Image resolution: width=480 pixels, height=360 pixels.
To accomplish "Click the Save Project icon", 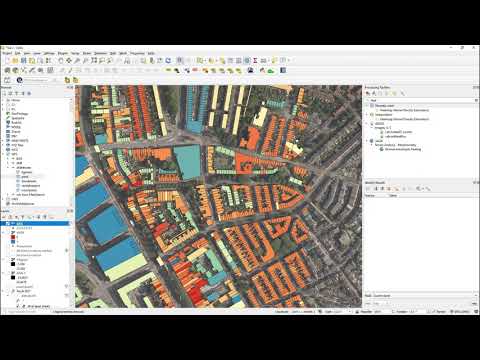I will [23, 60].
